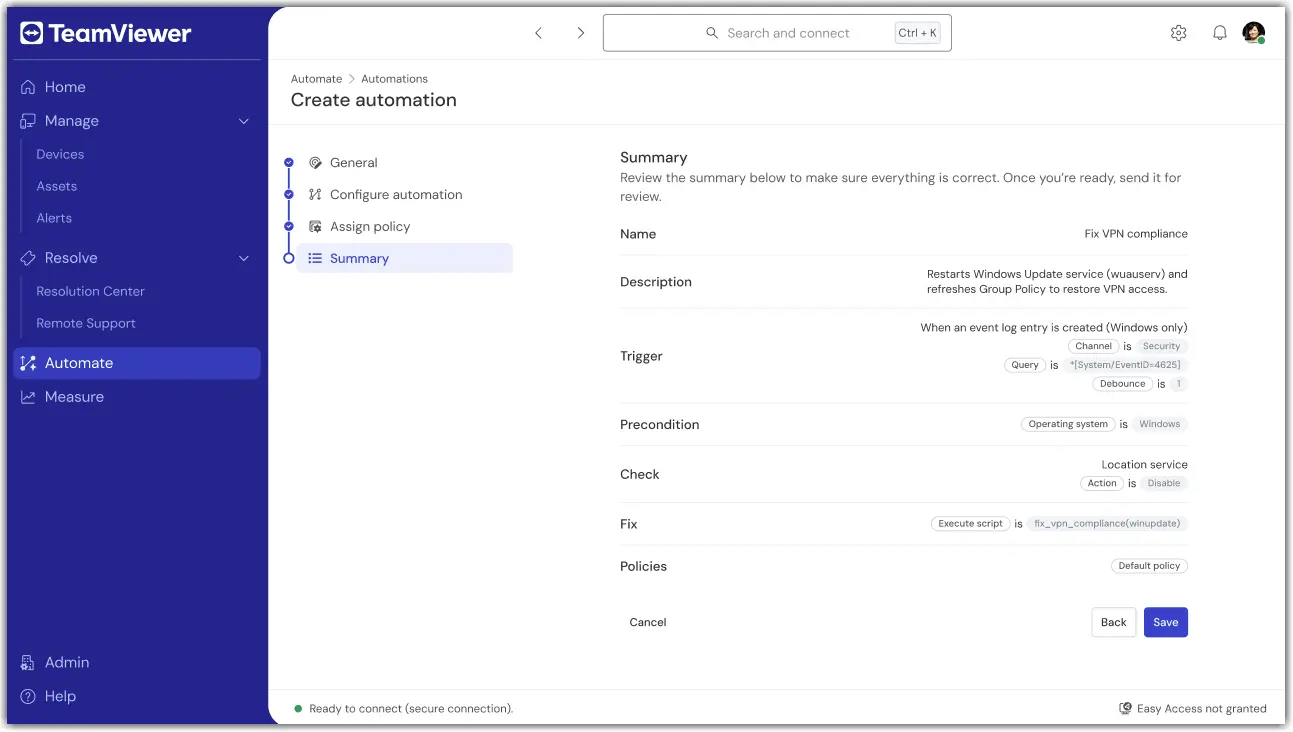1293x732 pixels.
Task: Click the Easy Access not granted icon
Action: pyautogui.click(x=1125, y=709)
